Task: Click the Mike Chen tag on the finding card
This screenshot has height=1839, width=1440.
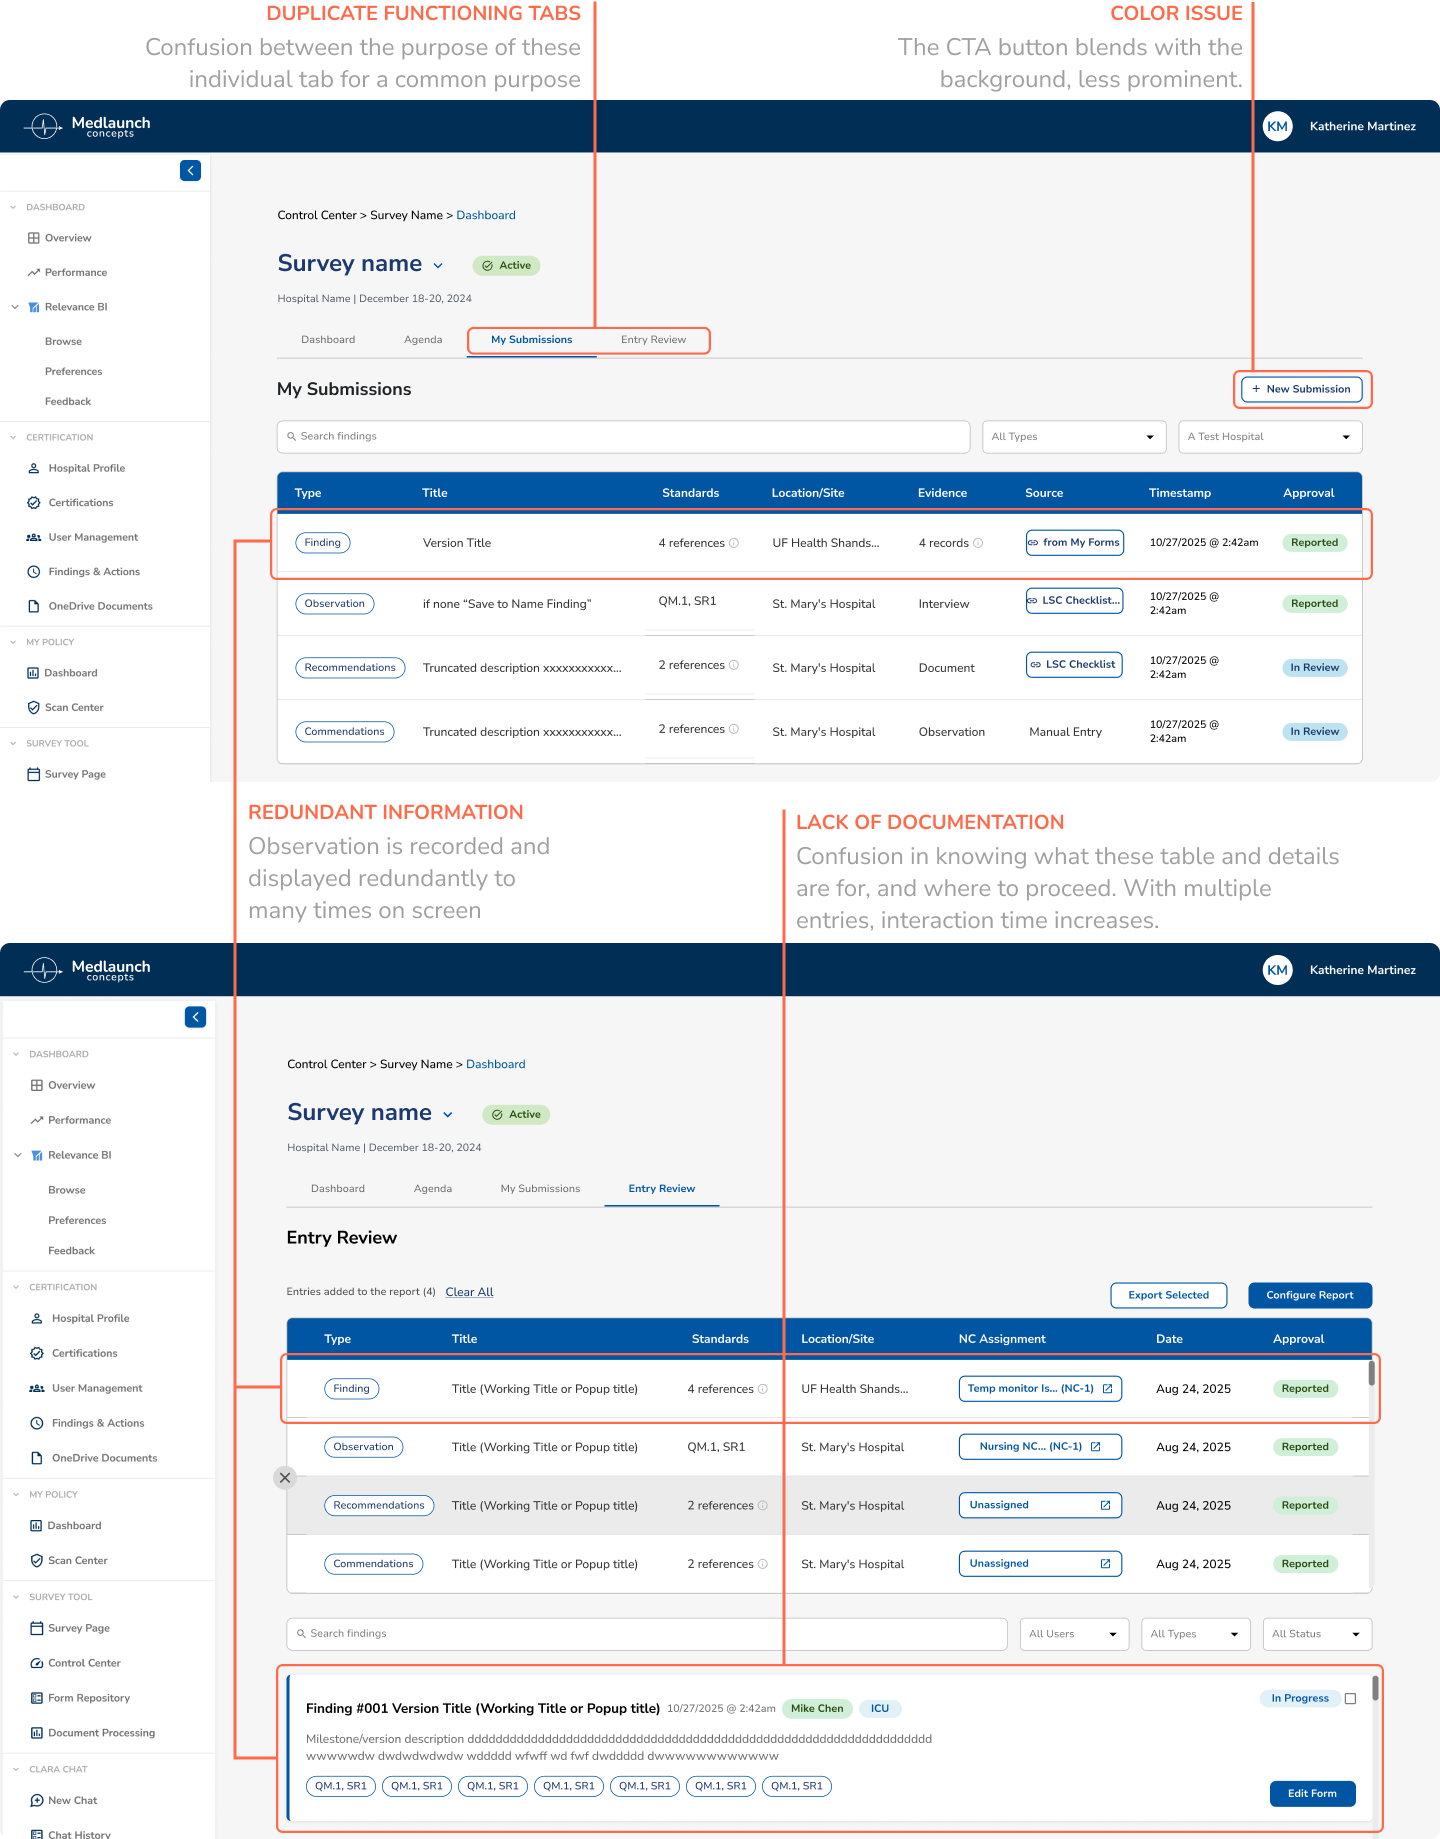Action: [x=817, y=1709]
